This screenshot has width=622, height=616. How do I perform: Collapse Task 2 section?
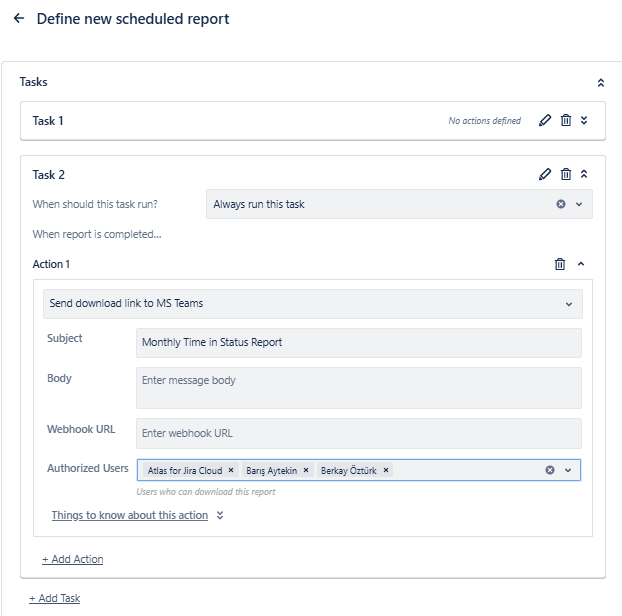coord(585,174)
